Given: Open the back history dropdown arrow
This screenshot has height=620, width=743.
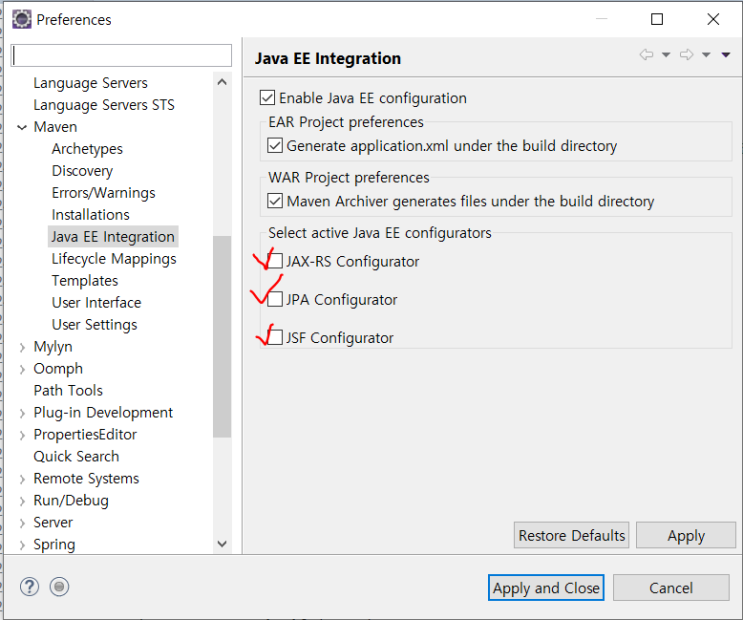Looking at the screenshot, I should click(x=665, y=55).
